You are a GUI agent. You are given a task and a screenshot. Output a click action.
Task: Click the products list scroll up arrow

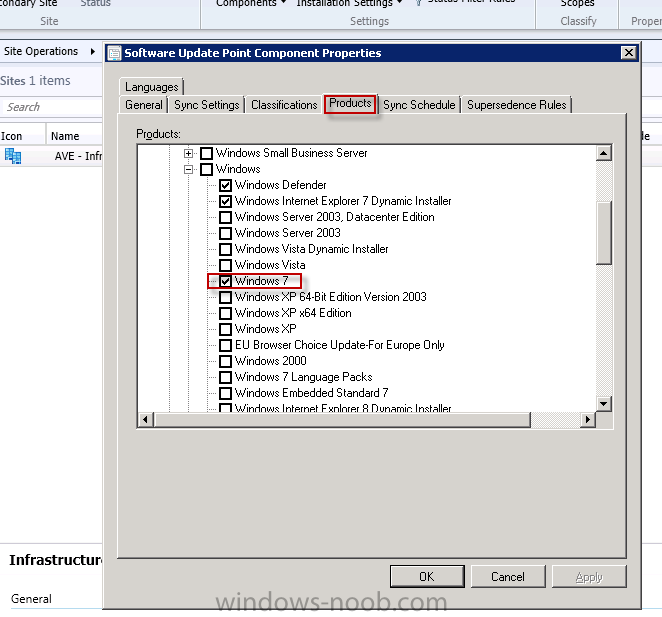tap(604, 153)
